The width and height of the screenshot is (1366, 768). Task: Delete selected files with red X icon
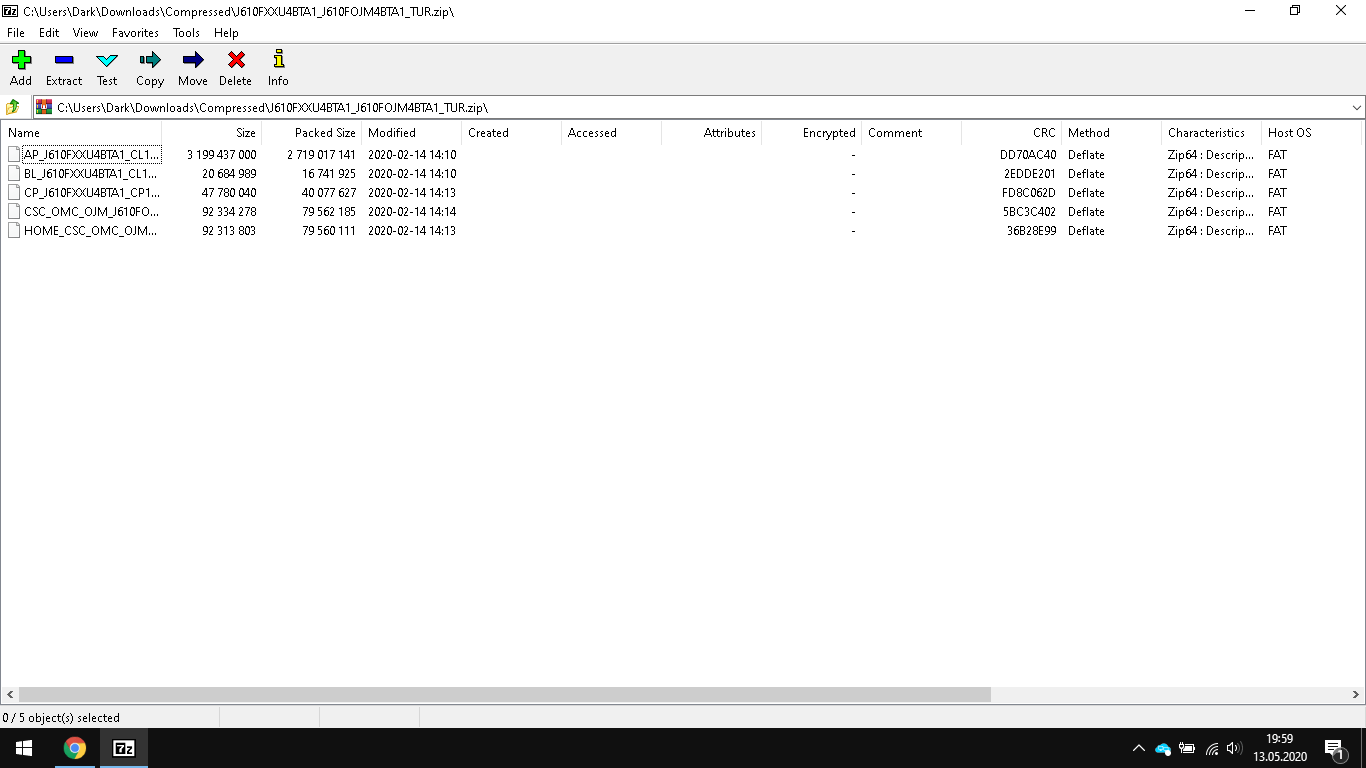[236, 61]
